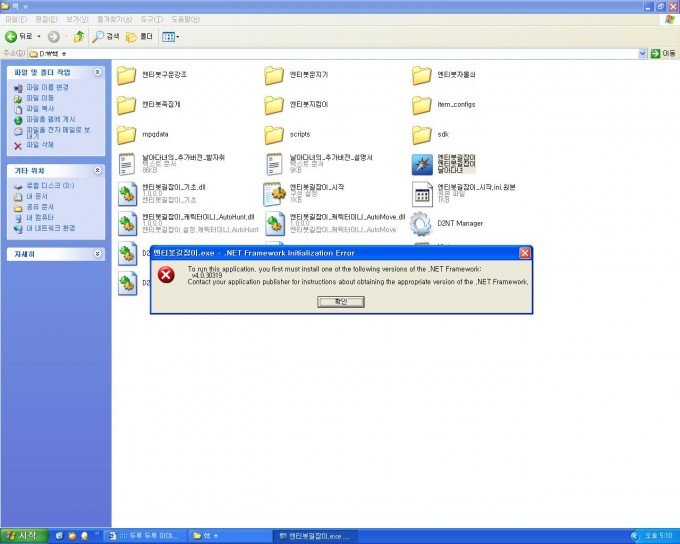Switch to the 두루 두루 taskbar window

tap(146, 537)
